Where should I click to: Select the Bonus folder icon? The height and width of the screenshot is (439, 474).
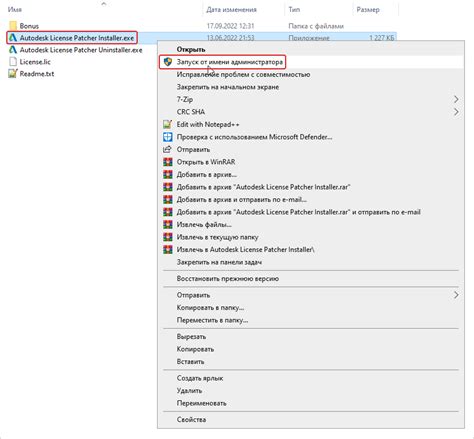coord(13,26)
